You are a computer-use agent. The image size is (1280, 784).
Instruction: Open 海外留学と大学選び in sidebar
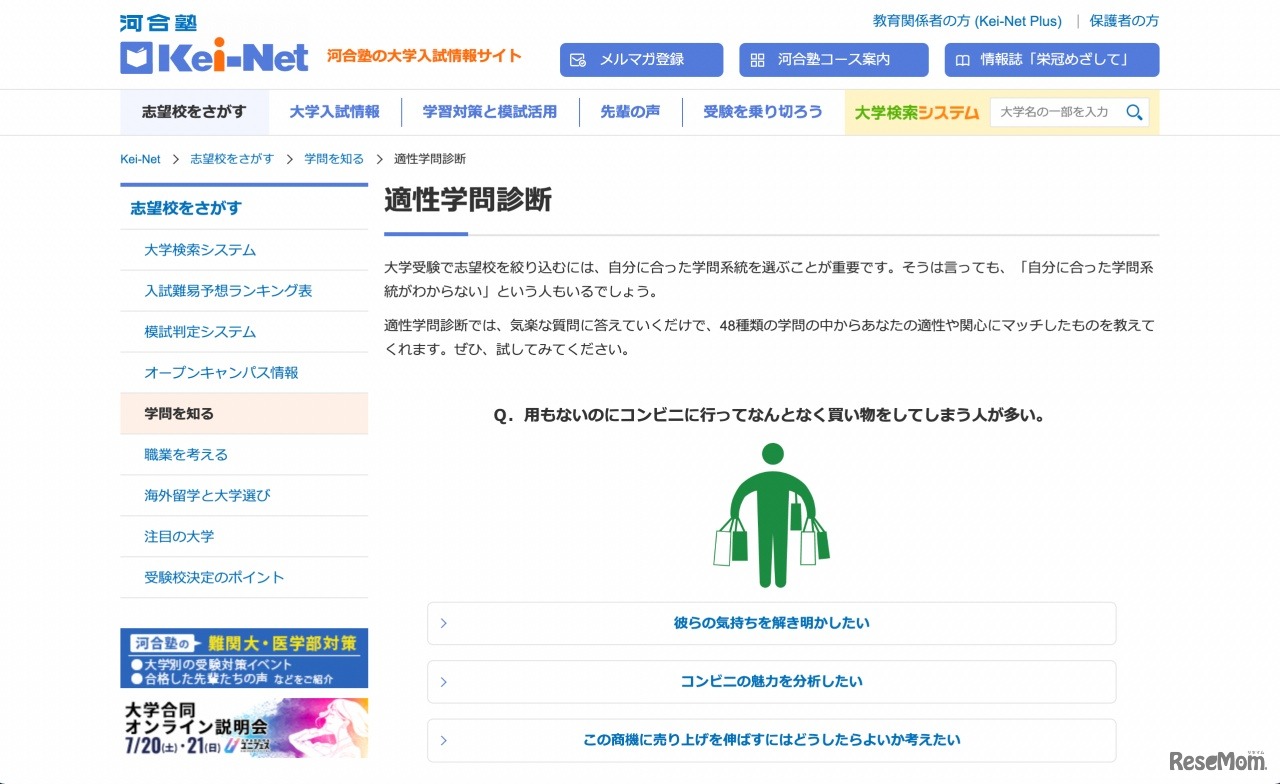point(244,496)
